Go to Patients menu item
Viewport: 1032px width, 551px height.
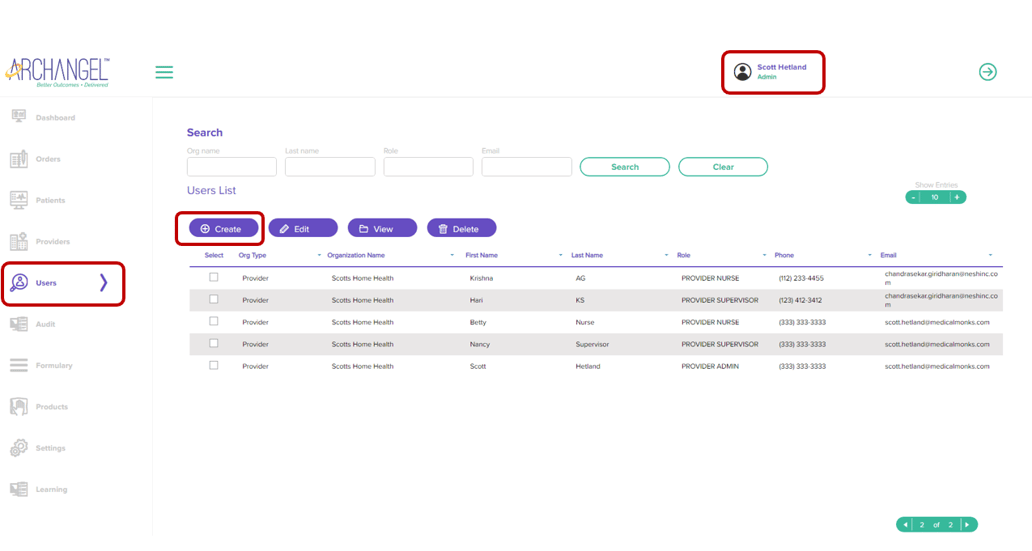tap(50, 200)
